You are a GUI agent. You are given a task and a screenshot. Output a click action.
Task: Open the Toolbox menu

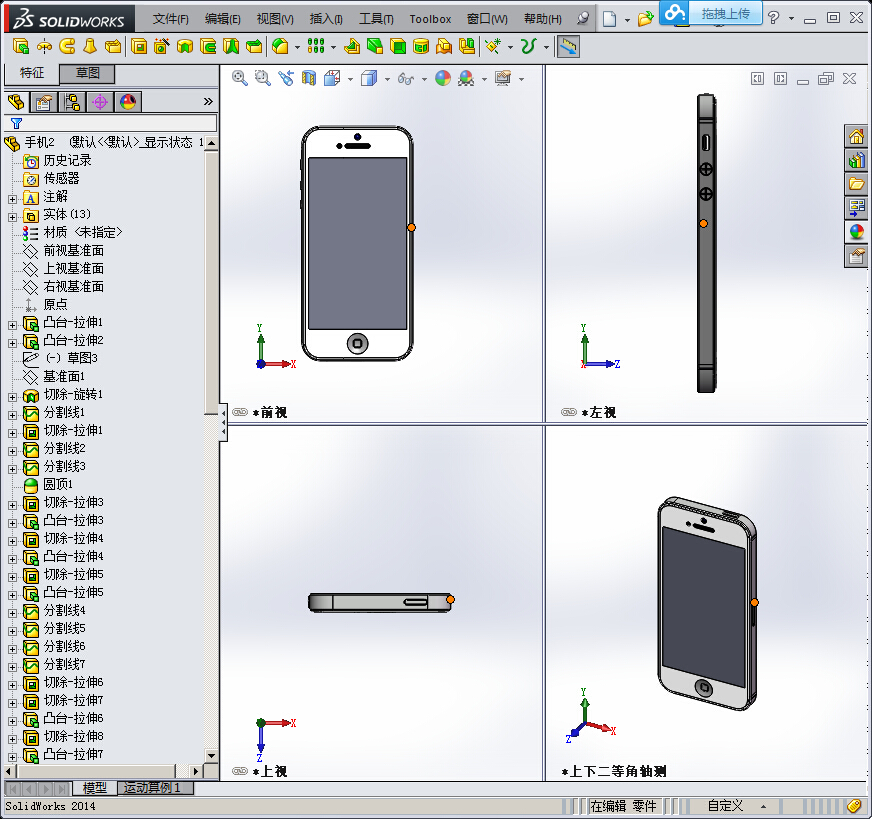[430, 19]
